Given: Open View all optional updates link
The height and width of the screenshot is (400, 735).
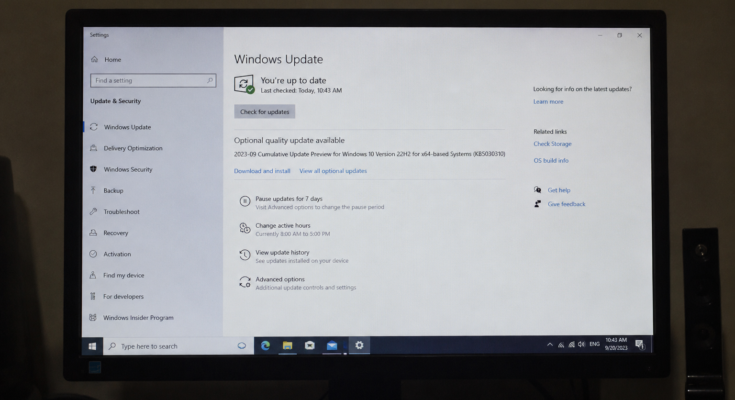Looking at the screenshot, I should (x=333, y=171).
